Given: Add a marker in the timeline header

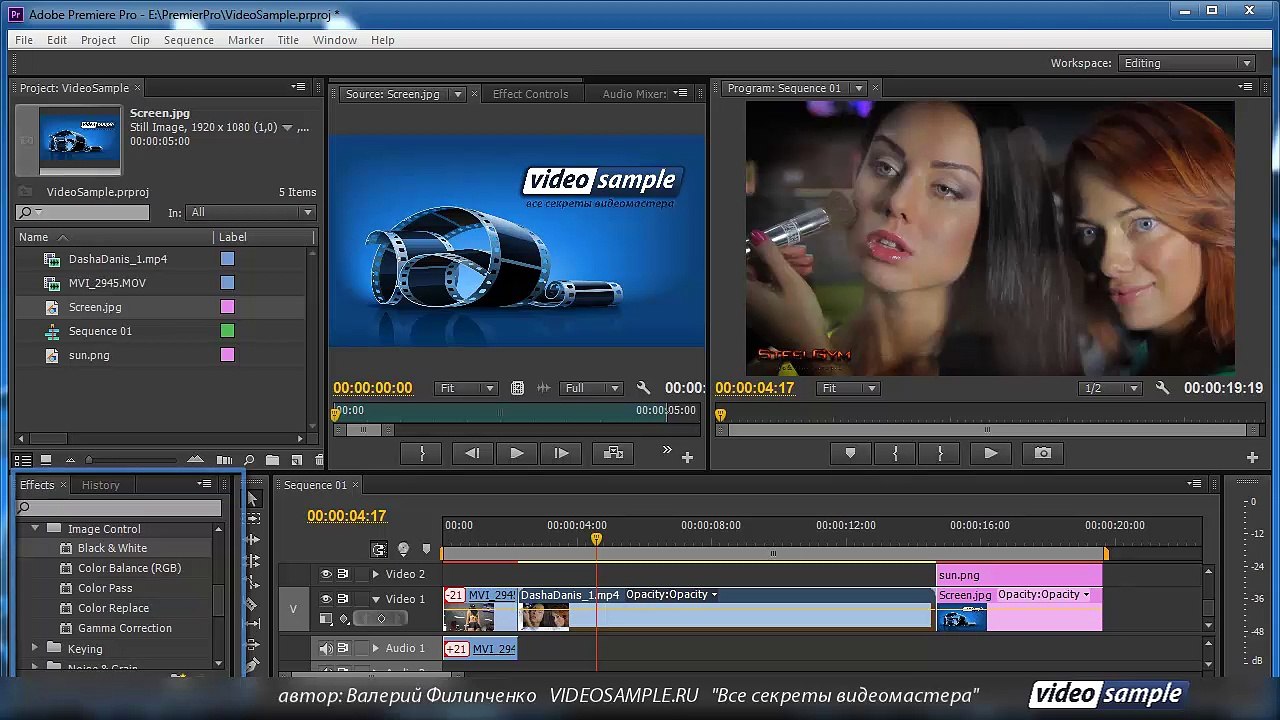Looking at the screenshot, I should point(427,549).
